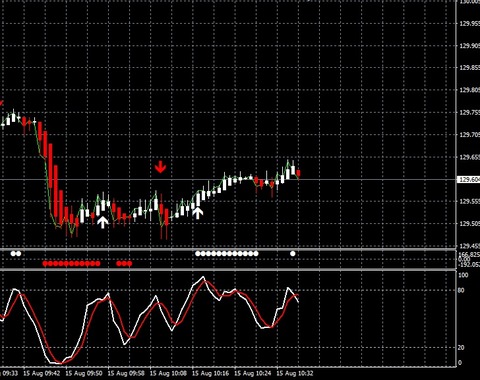Click the 129.55 price scale label
This screenshot has height=380, width=480.
pos(470,201)
